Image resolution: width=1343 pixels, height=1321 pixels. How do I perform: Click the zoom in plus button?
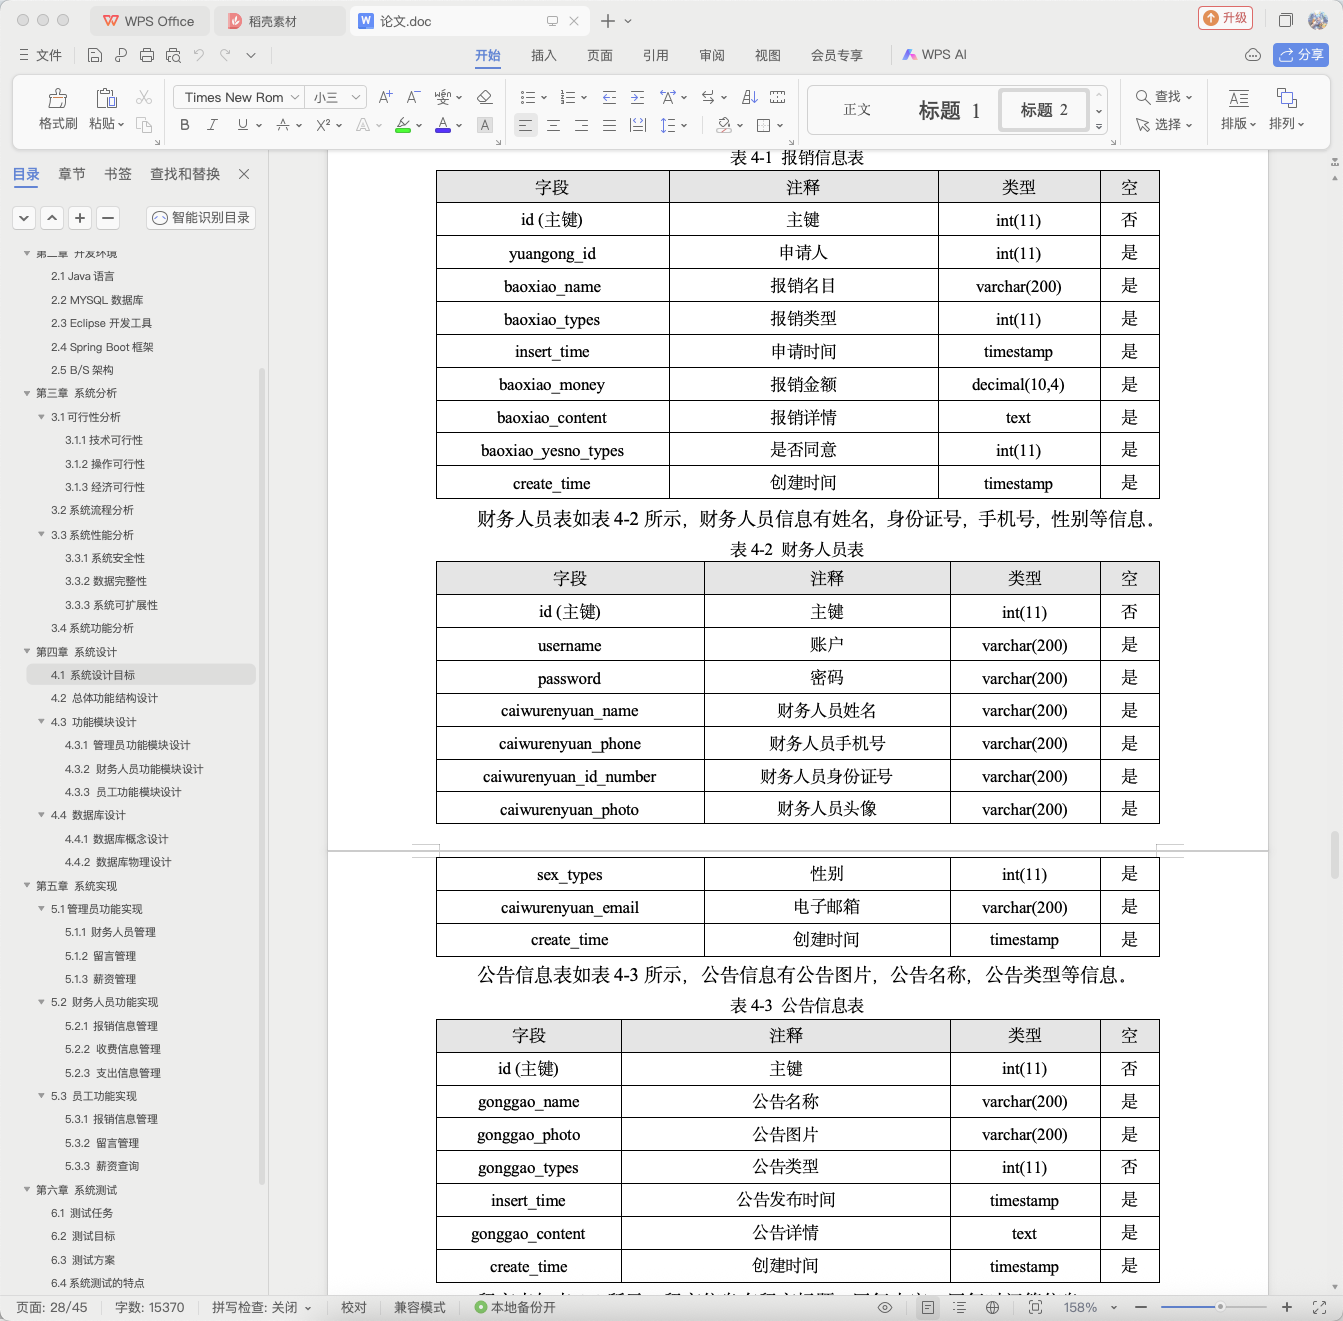click(1287, 1307)
